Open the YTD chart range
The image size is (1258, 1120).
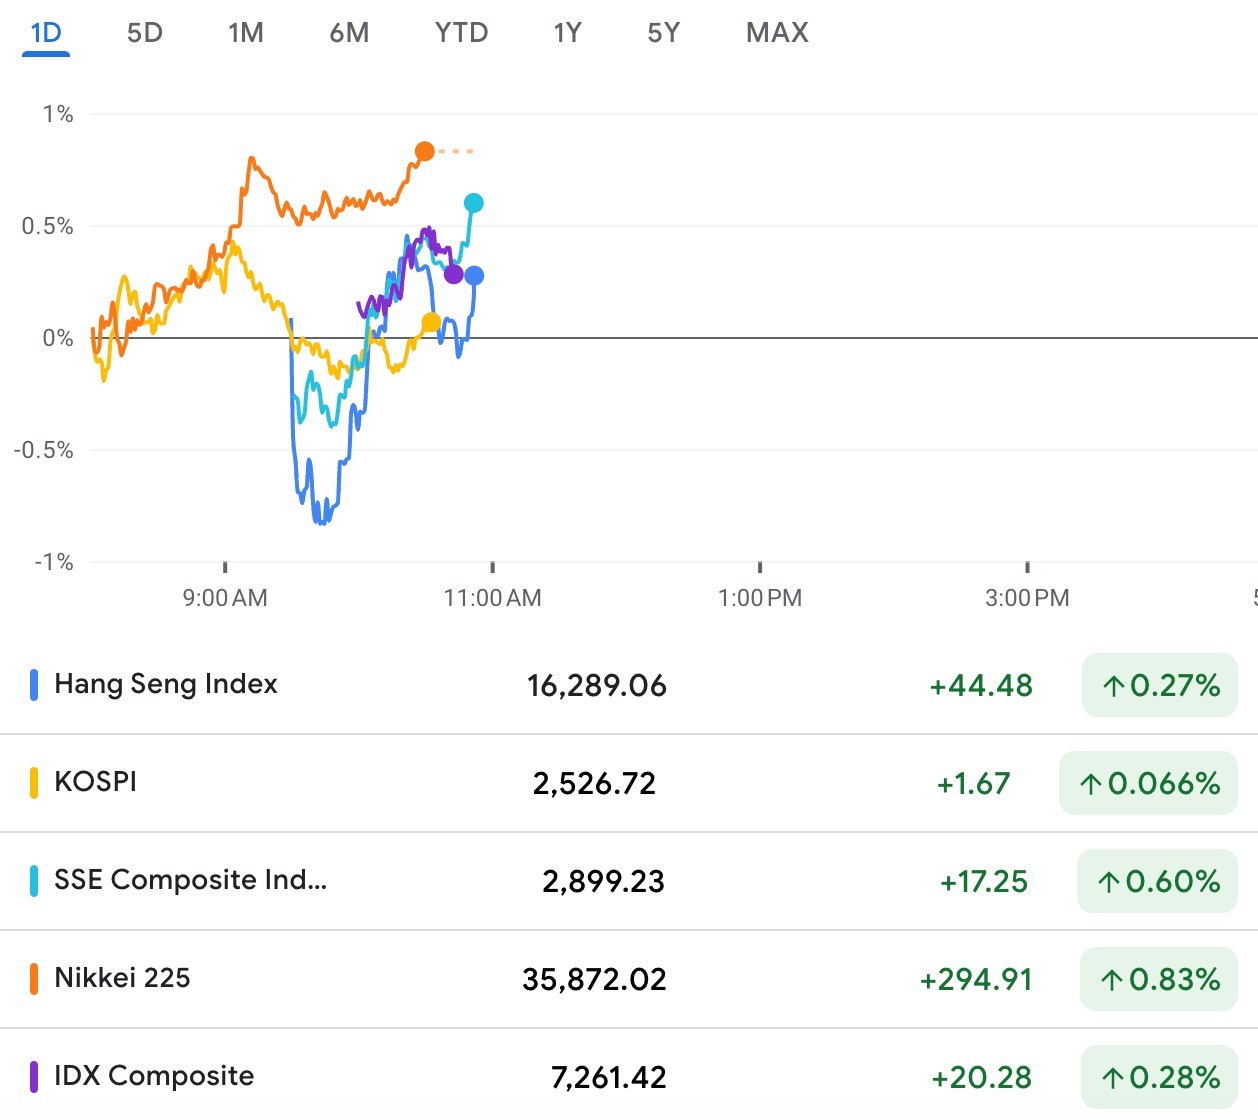(461, 33)
